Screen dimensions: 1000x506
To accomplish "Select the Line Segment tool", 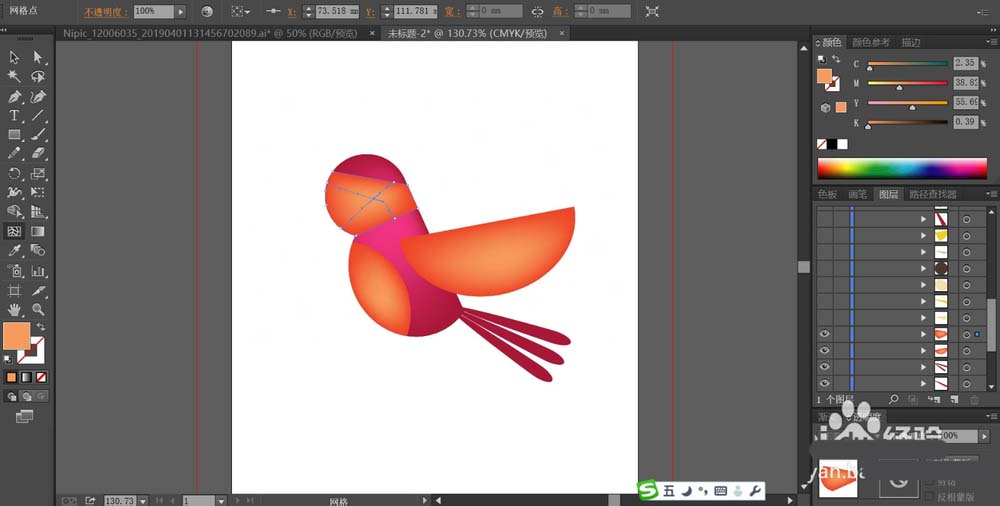I will (38, 115).
